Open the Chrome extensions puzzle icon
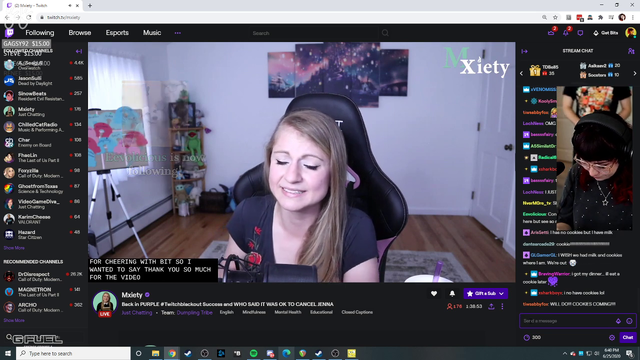The height and width of the screenshot is (360, 640). tap(600, 17)
